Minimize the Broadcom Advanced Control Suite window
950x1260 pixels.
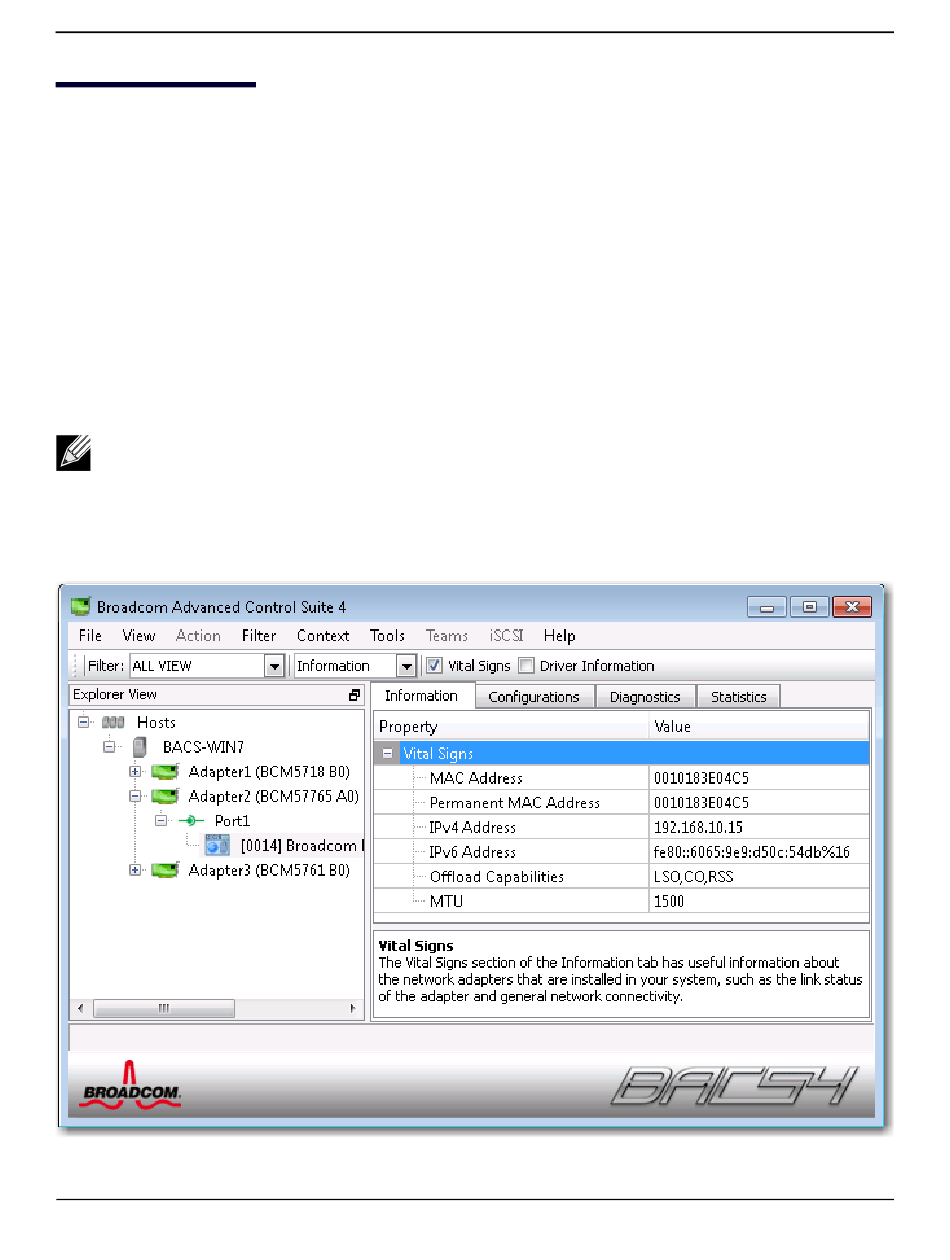[x=767, y=607]
